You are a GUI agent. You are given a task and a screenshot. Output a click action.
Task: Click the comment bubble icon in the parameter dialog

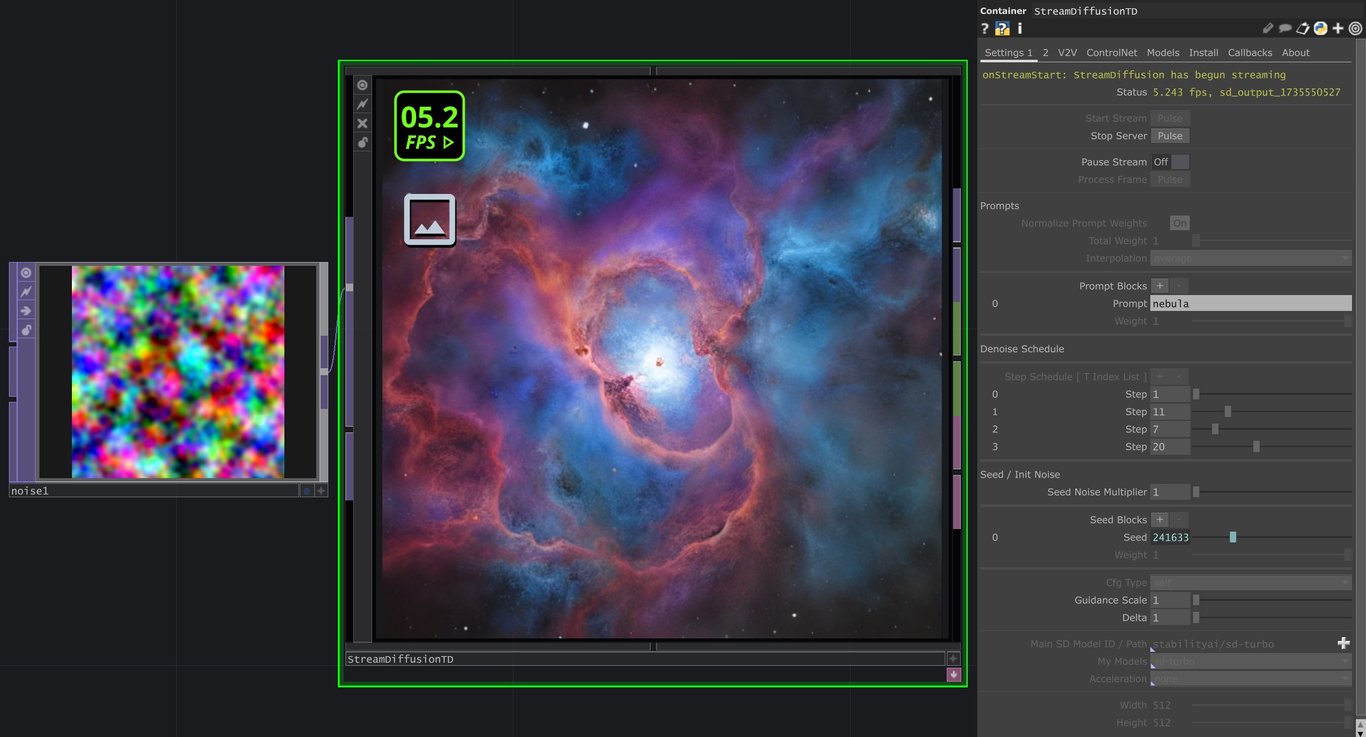1285,28
